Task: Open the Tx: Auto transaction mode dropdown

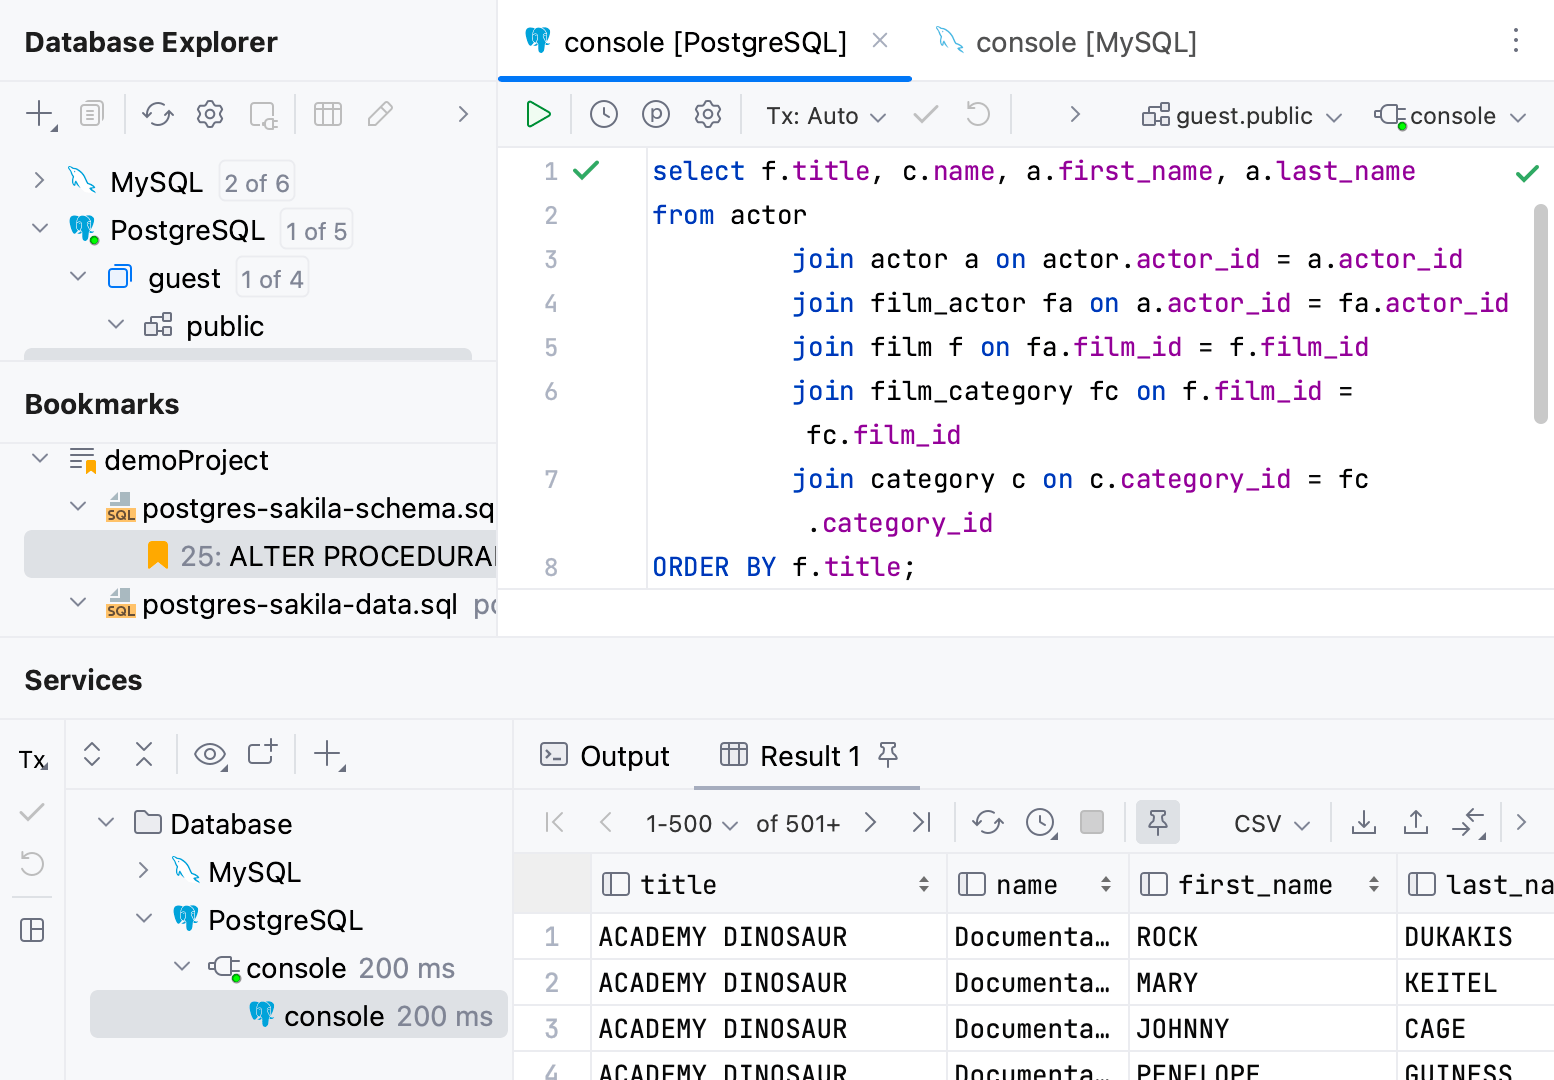Action: 826,116
